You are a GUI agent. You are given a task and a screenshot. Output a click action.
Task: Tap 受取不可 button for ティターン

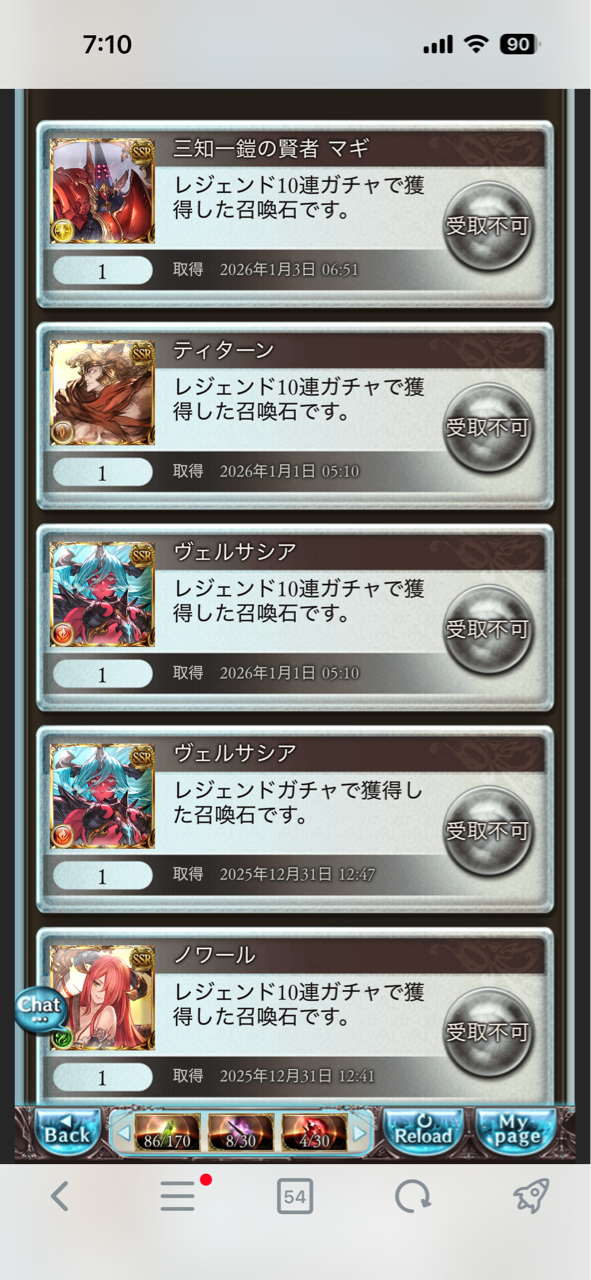(x=487, y=428)
